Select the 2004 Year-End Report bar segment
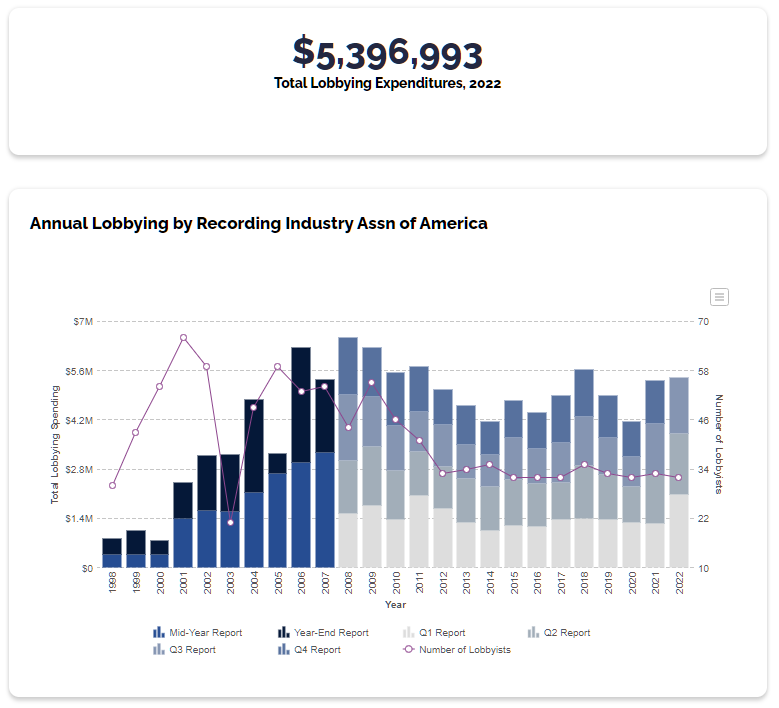The image size is (779, 708). click(254, 446)
